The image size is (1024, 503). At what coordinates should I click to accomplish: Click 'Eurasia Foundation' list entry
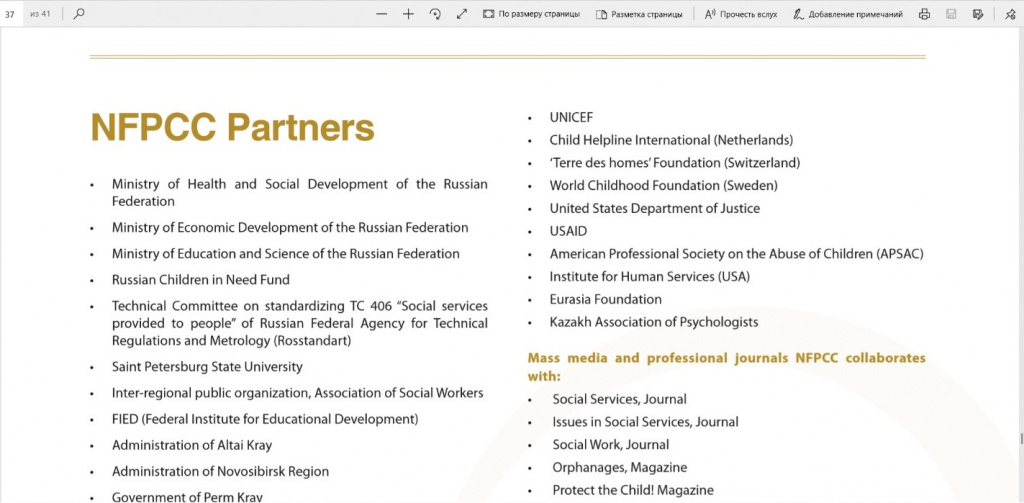coord(605,299)
